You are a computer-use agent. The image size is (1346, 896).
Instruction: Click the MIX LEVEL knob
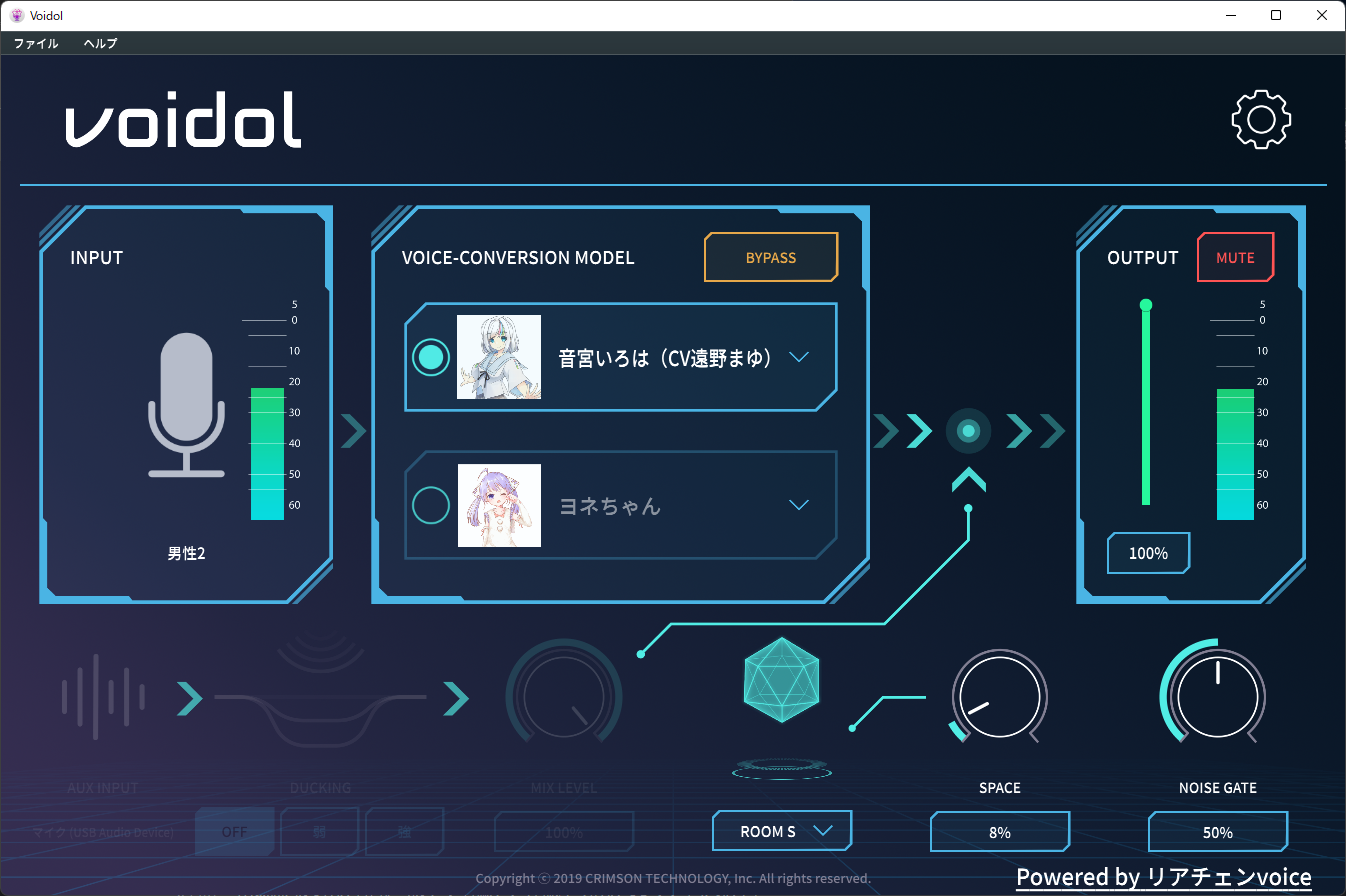(563, 694)
